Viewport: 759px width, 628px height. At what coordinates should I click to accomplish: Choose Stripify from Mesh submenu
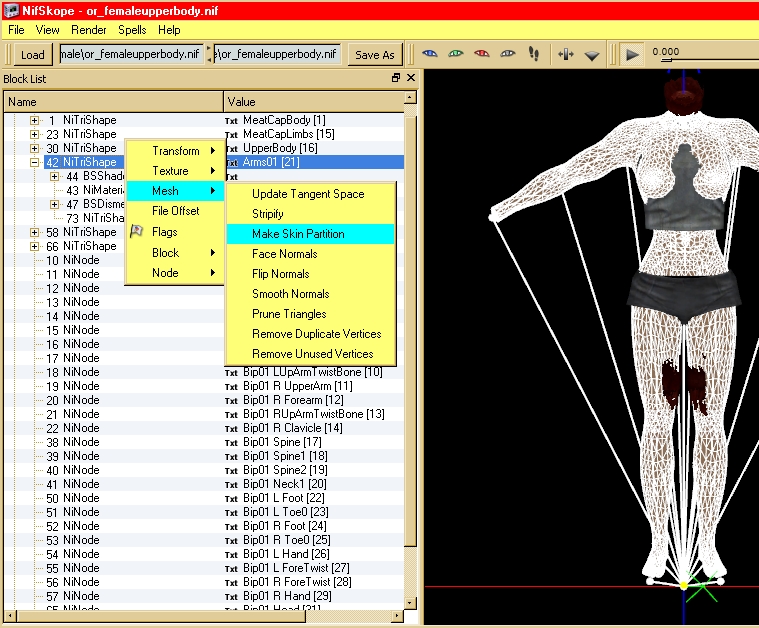point(310,214)
